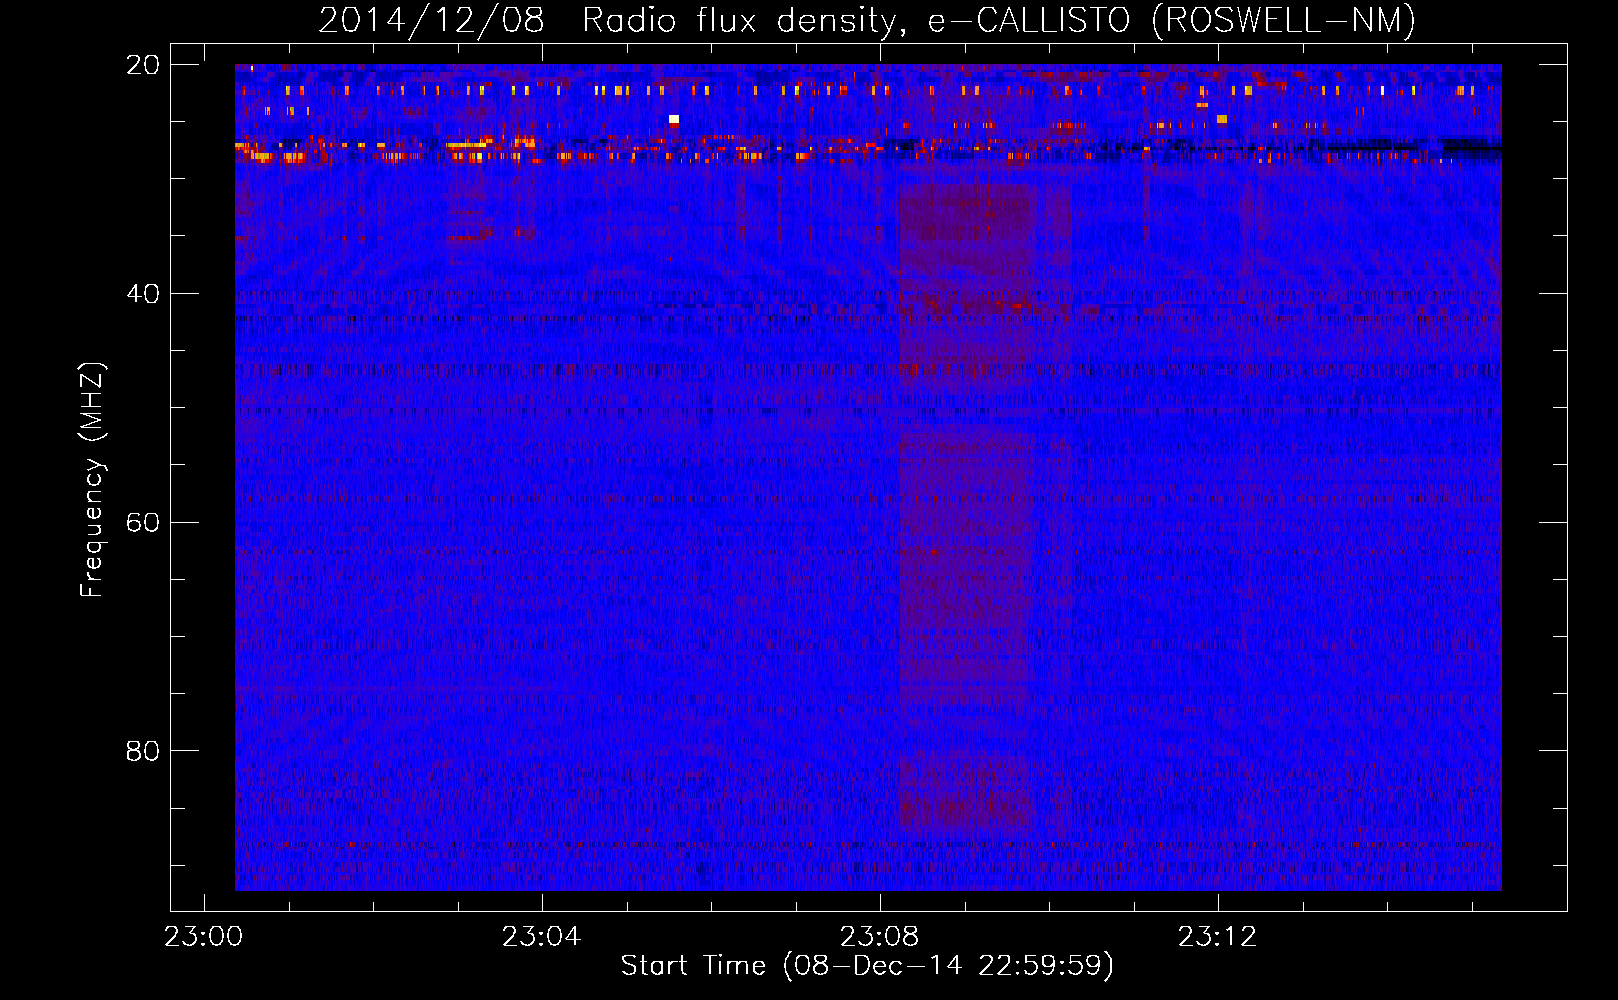Click the date '2014/12/08' in the title
1618x1000 pixels.
coord(431,20)
